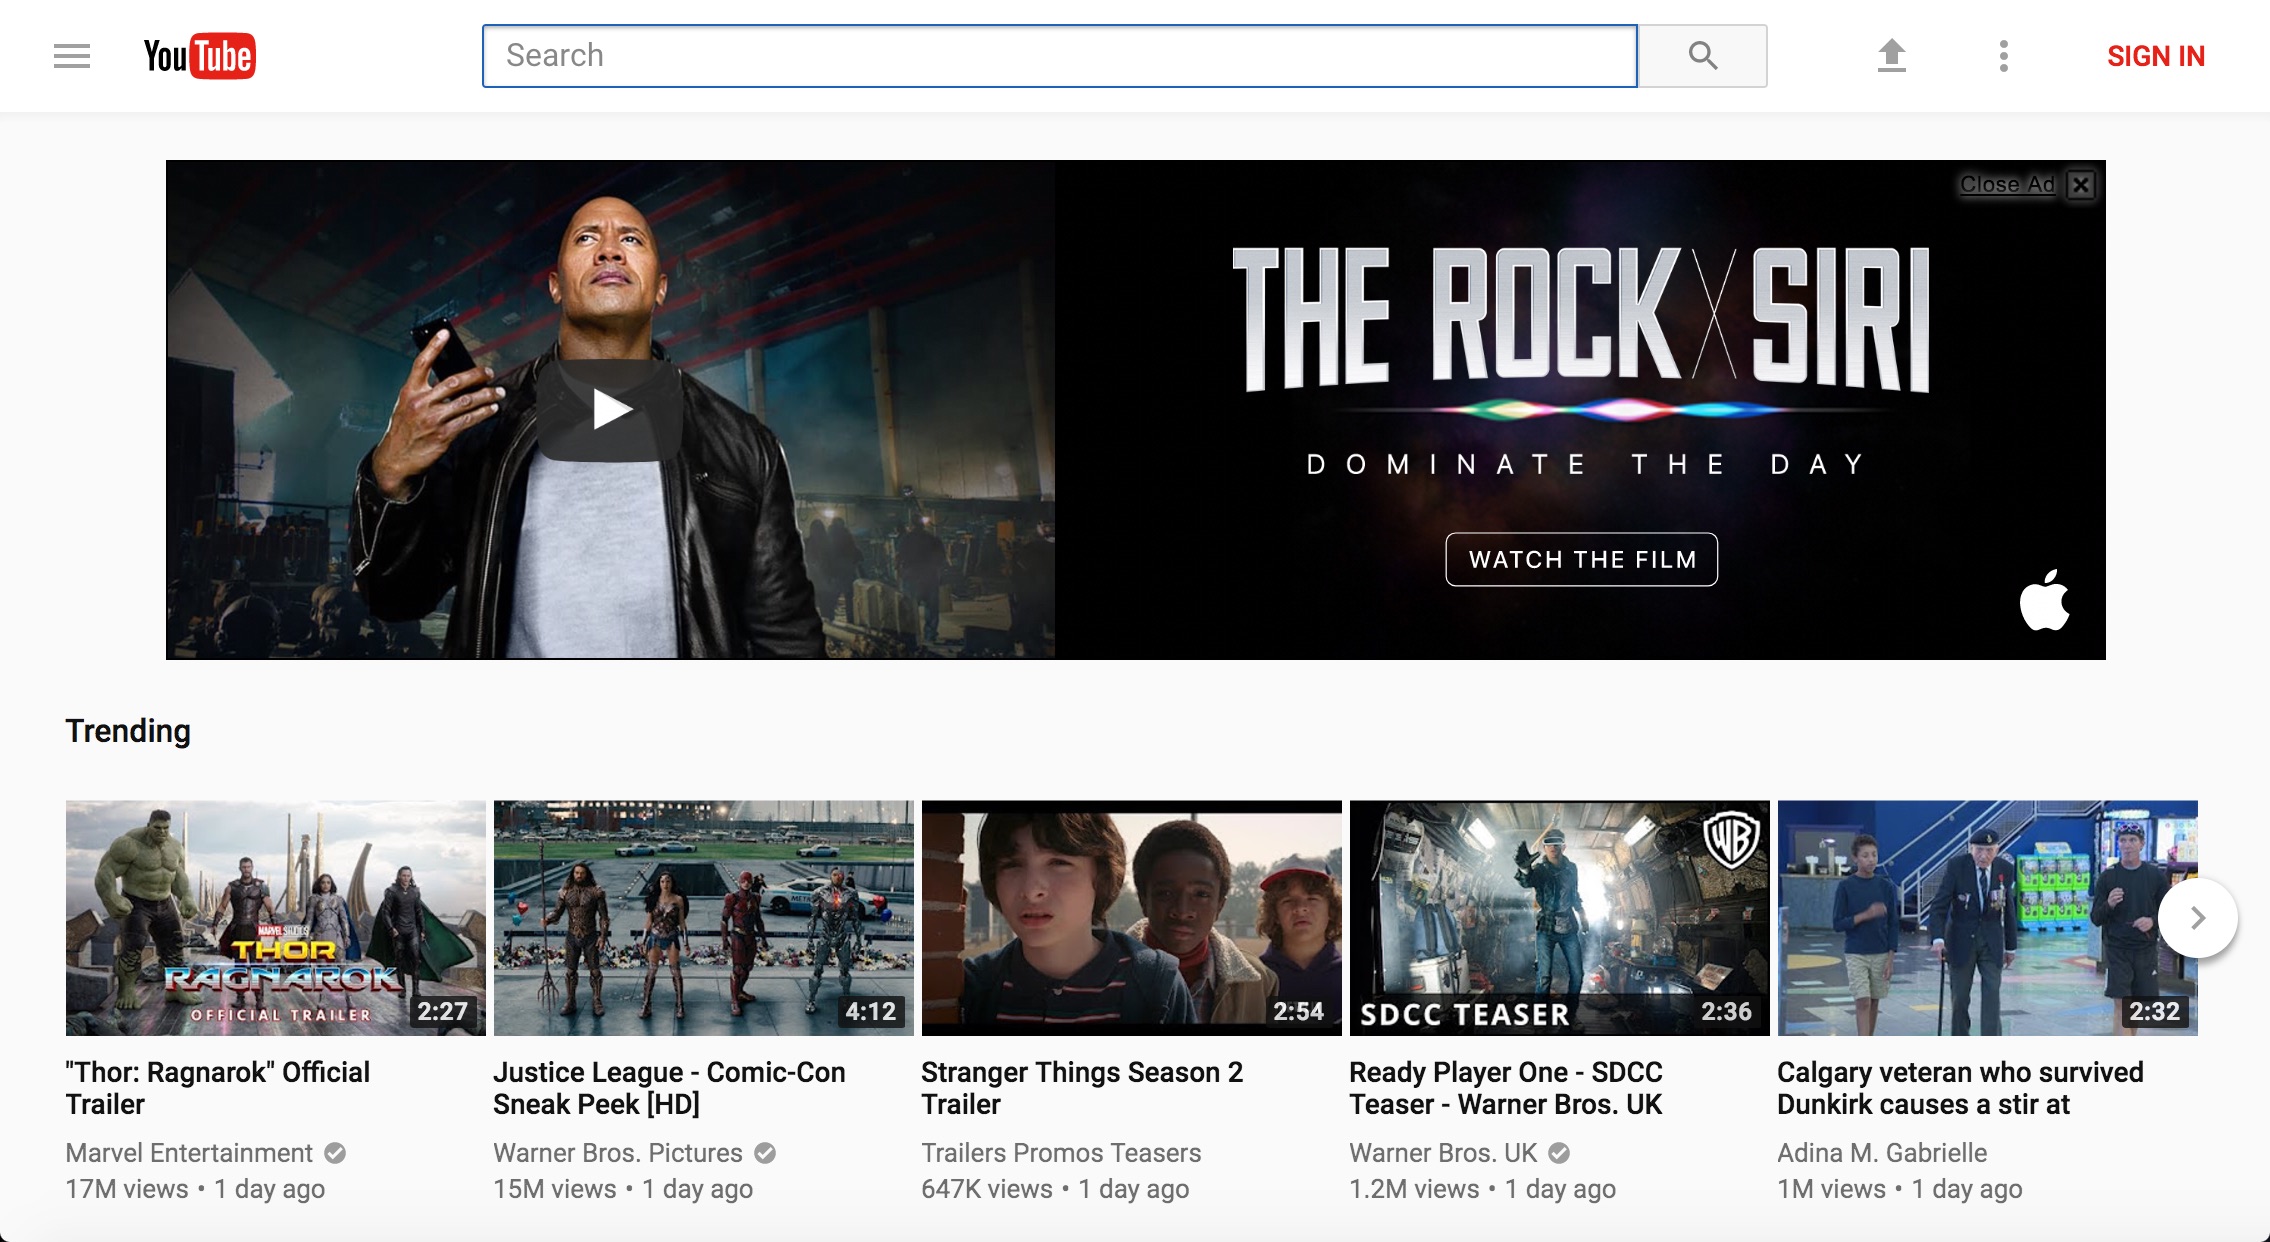The width and height of the screenshot is (2270, 1242).
Task: Open the Warner Bros. UK channel
Action: 1443,1153
